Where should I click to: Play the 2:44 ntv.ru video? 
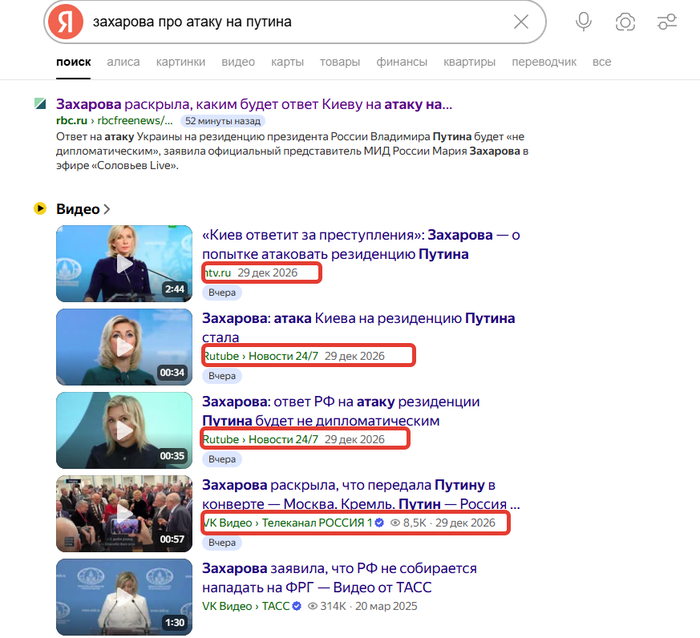124,263
